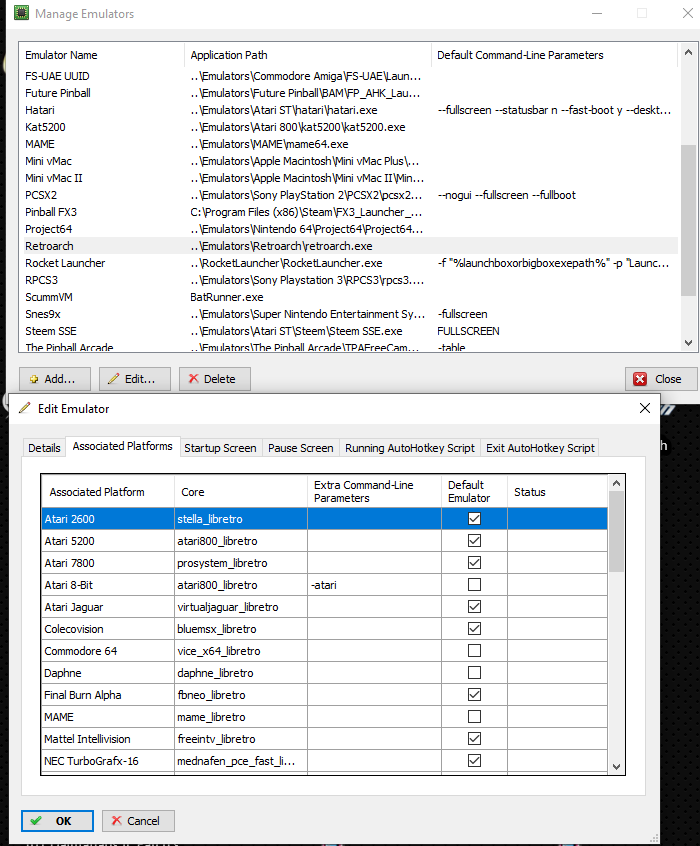This screenshot has width=700, height=846.
Task: Click platforms table scroll down arrow
Action: click(616, 767)
